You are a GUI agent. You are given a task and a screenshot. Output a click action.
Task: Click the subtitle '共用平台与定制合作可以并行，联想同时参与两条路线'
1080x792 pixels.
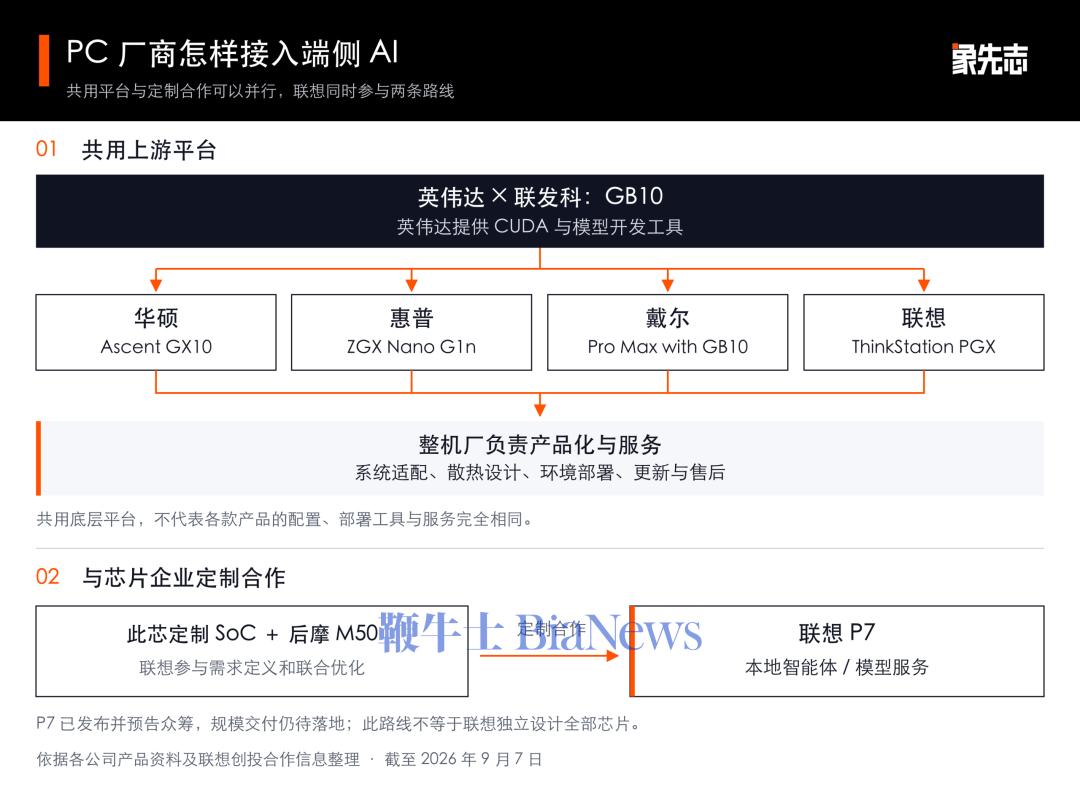click(260, 91)
